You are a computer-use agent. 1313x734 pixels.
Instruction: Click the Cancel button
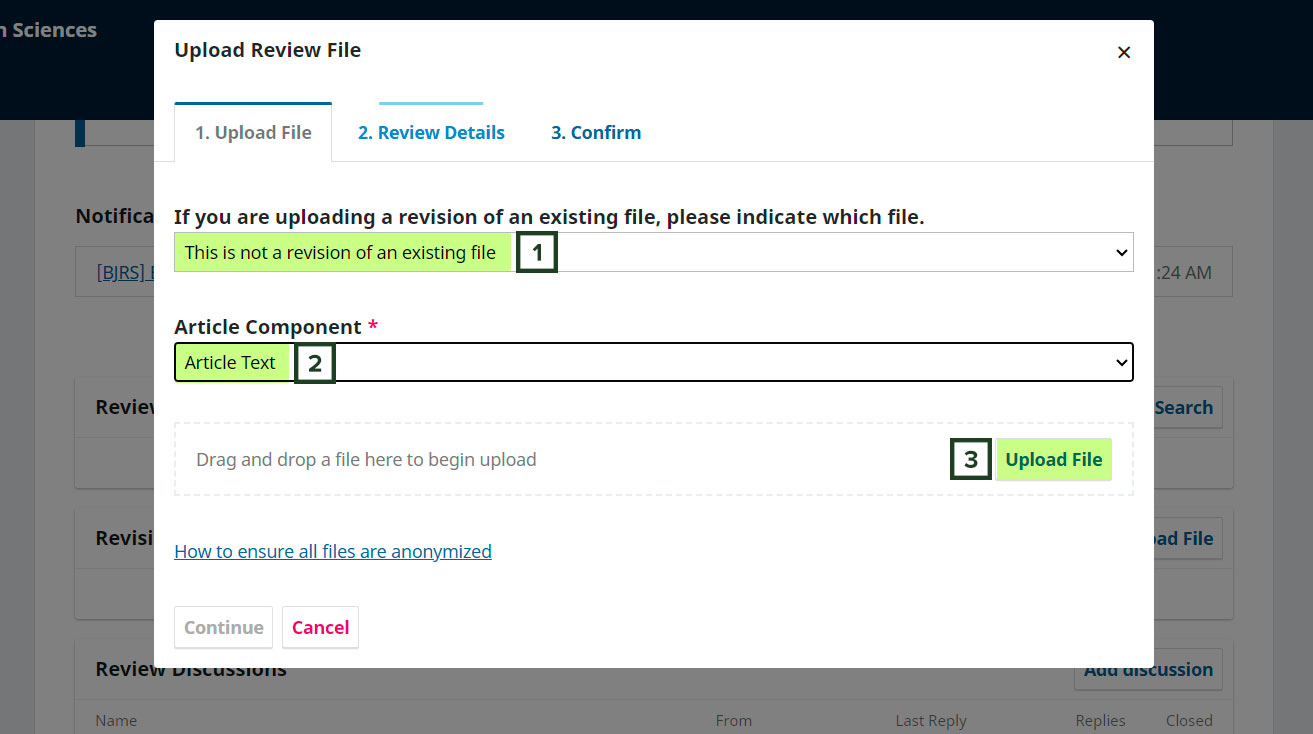coord(320,627)
